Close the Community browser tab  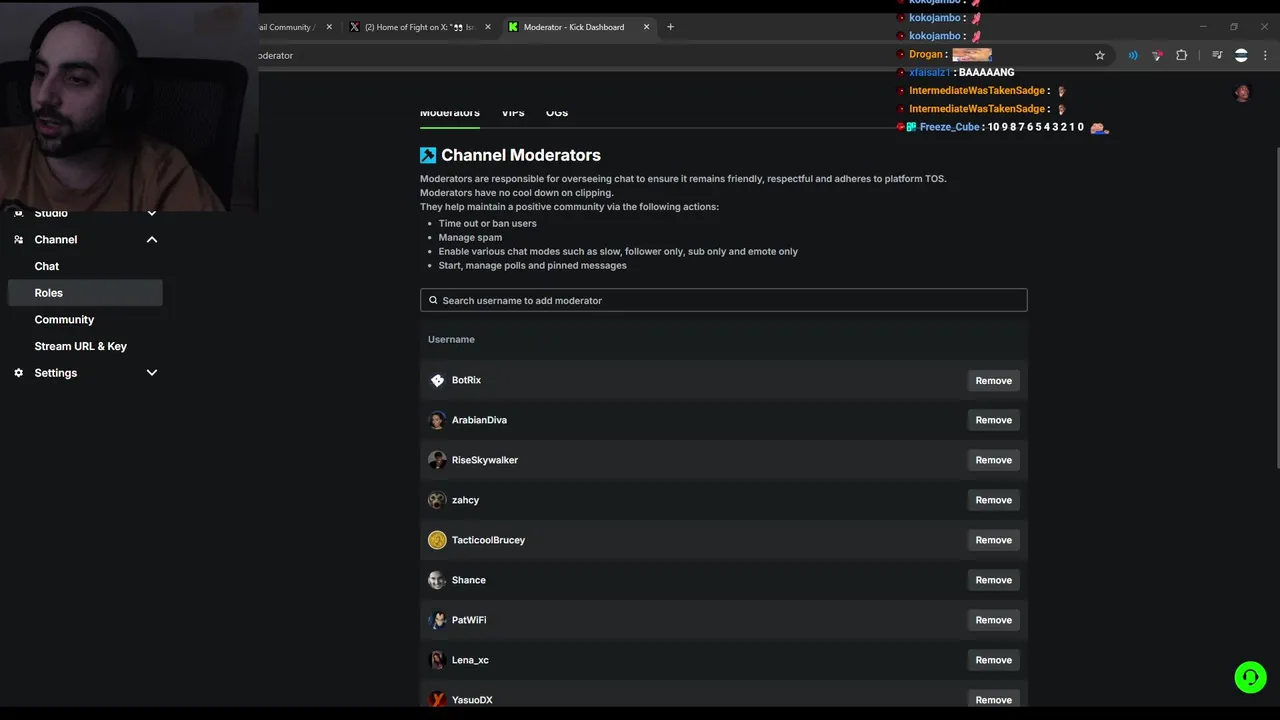[x=329, y=27]
